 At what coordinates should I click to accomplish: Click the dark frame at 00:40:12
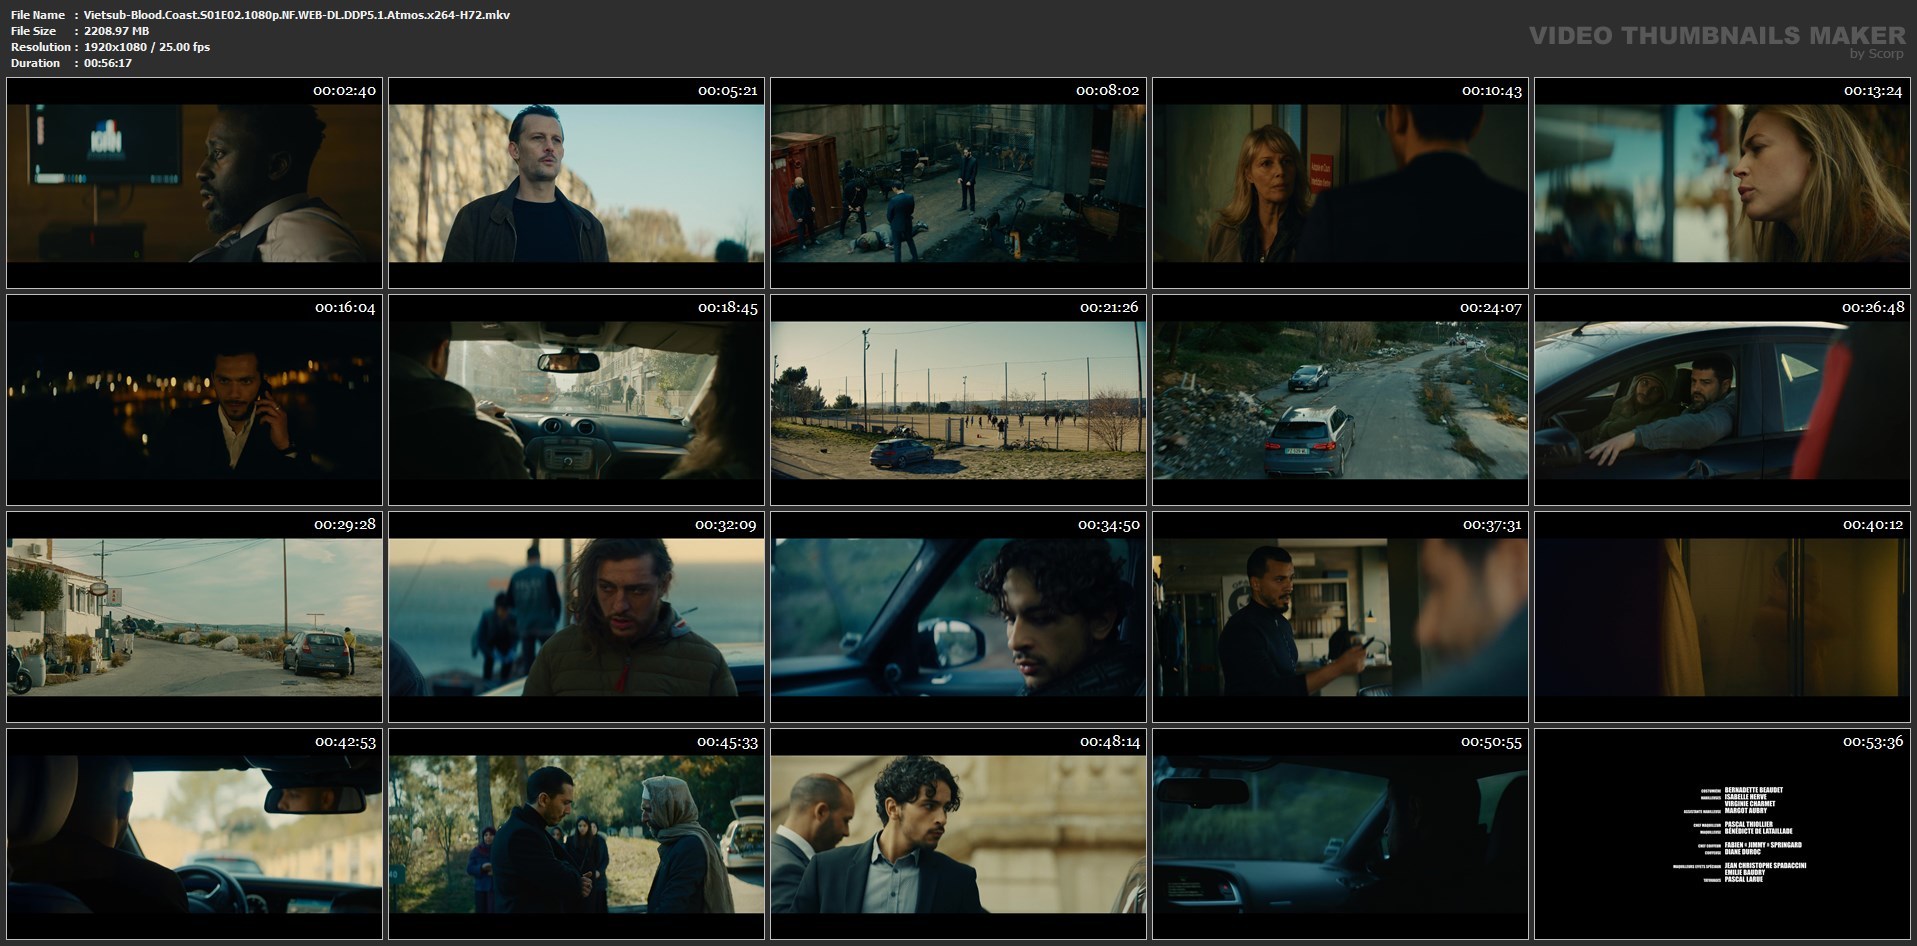(x=1722, y=617)
